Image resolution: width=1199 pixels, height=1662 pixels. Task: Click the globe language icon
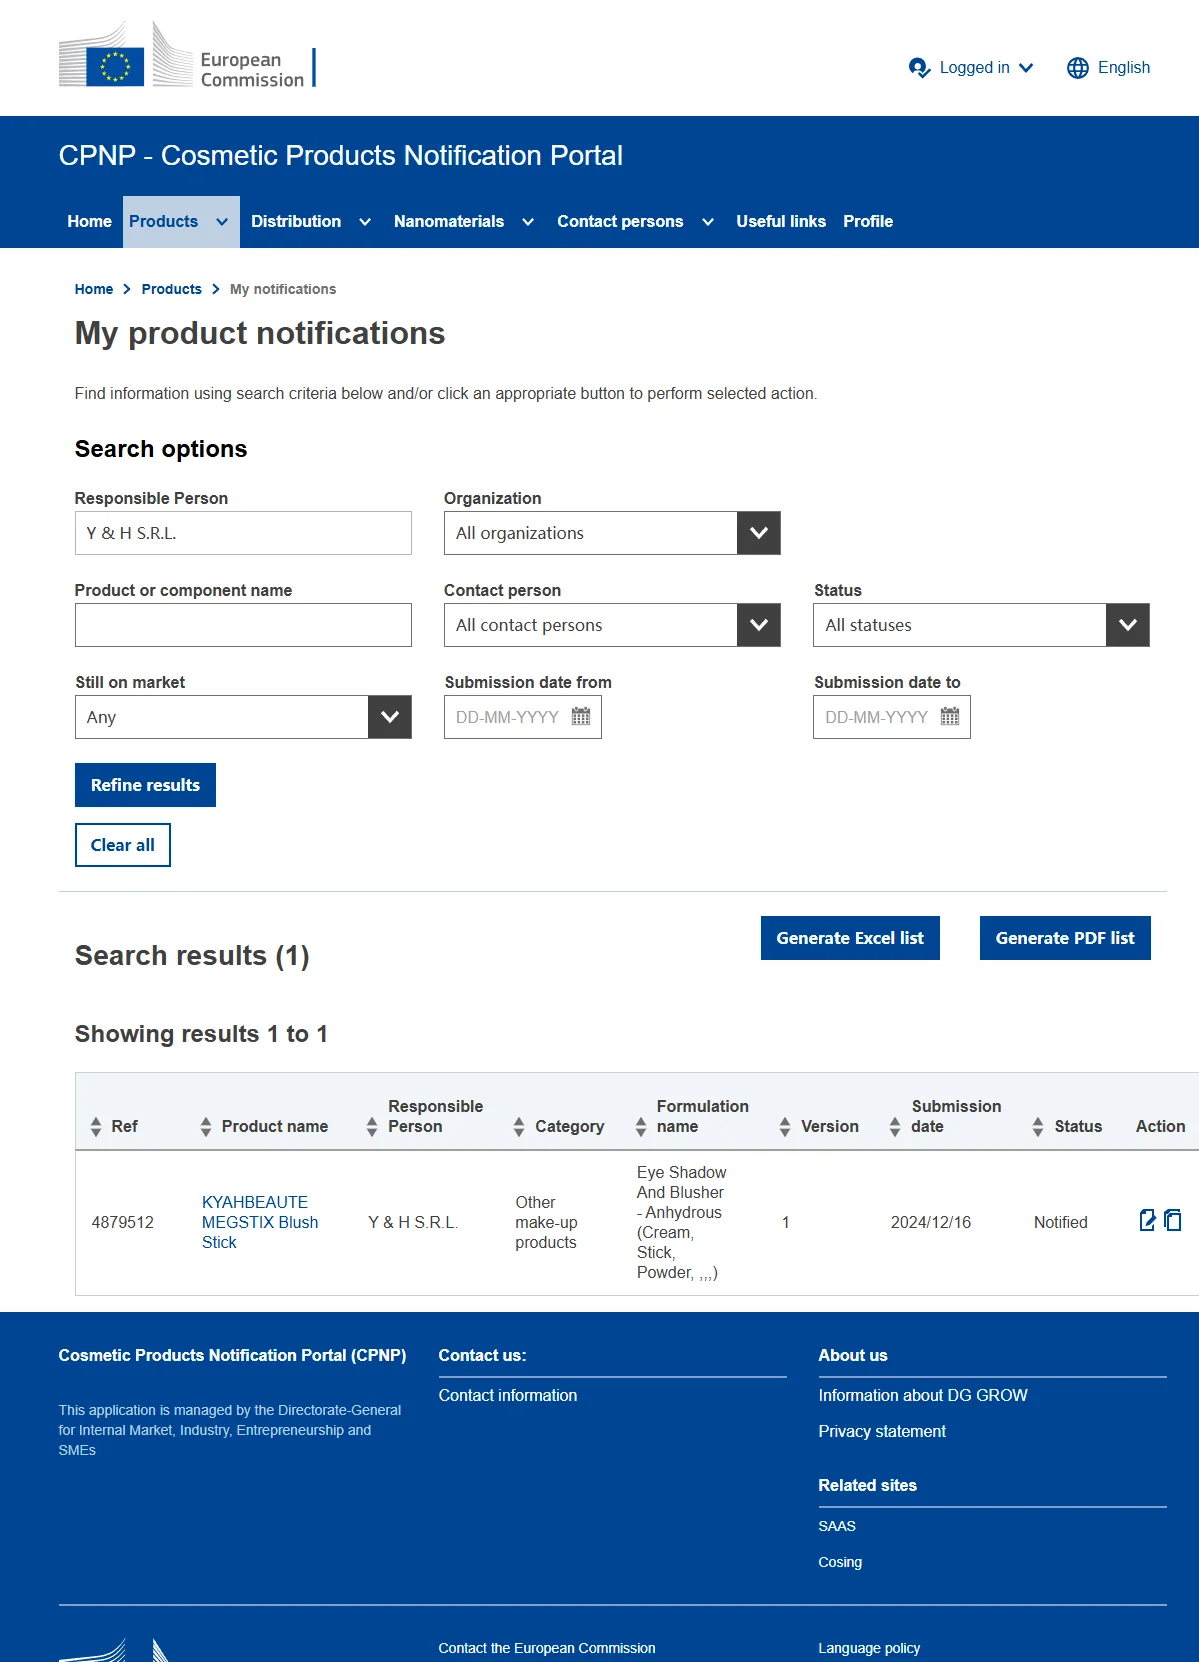(1077, 68)
